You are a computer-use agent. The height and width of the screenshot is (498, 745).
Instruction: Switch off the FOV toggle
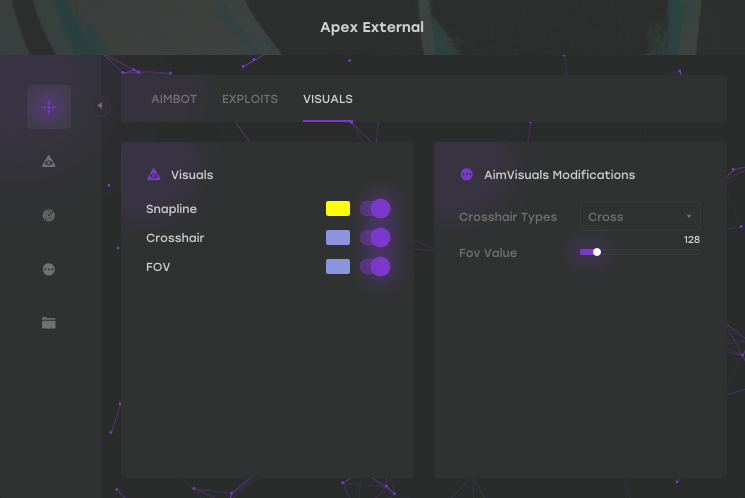375,267
